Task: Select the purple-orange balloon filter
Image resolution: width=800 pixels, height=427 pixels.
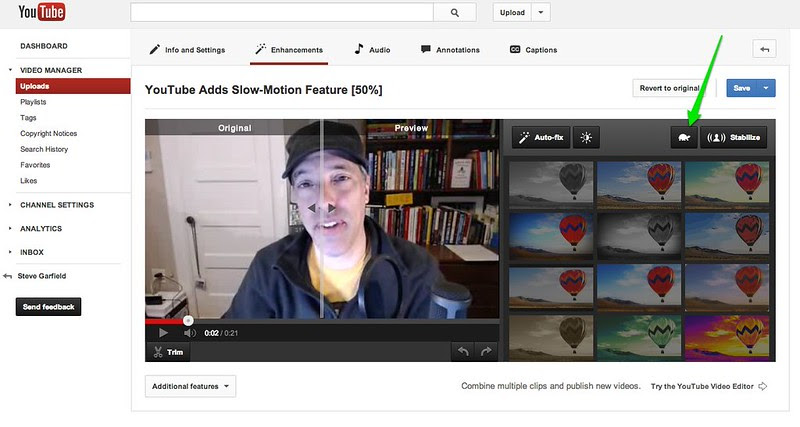Action: tap(727, 337)
